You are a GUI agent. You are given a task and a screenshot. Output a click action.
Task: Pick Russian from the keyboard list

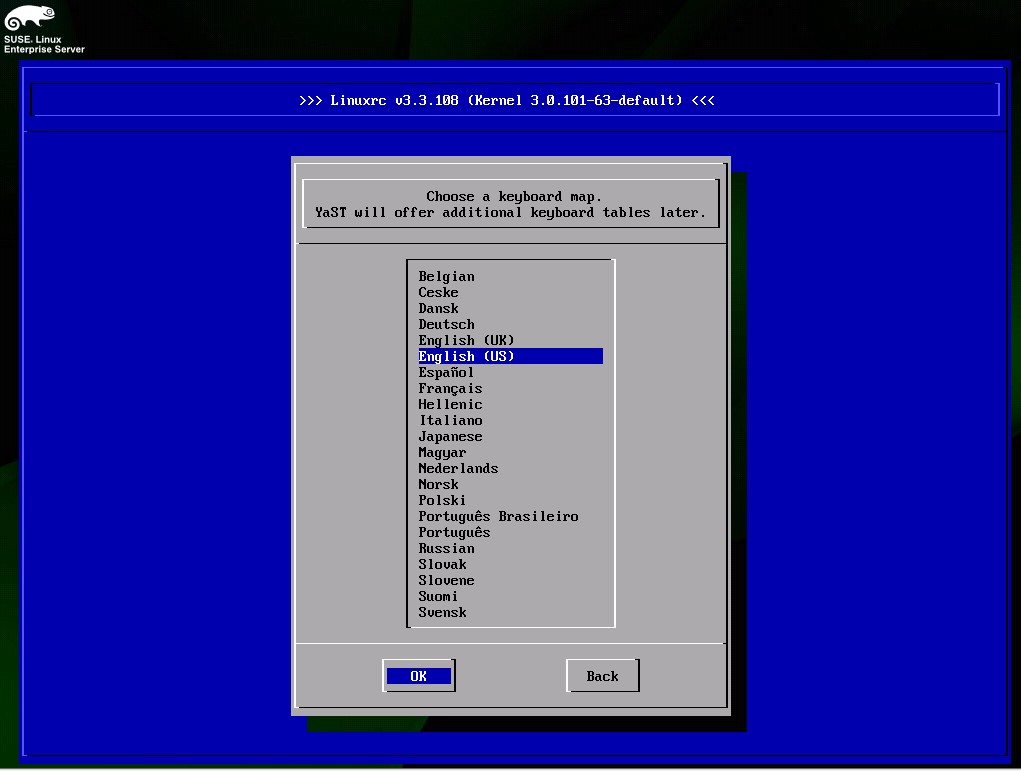click(x=446, y=549)
